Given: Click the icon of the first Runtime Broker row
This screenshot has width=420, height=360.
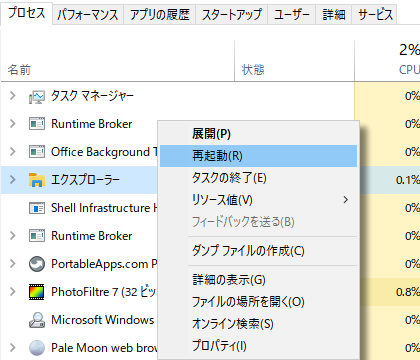Looking at the screenshot, I should [37, 124].
